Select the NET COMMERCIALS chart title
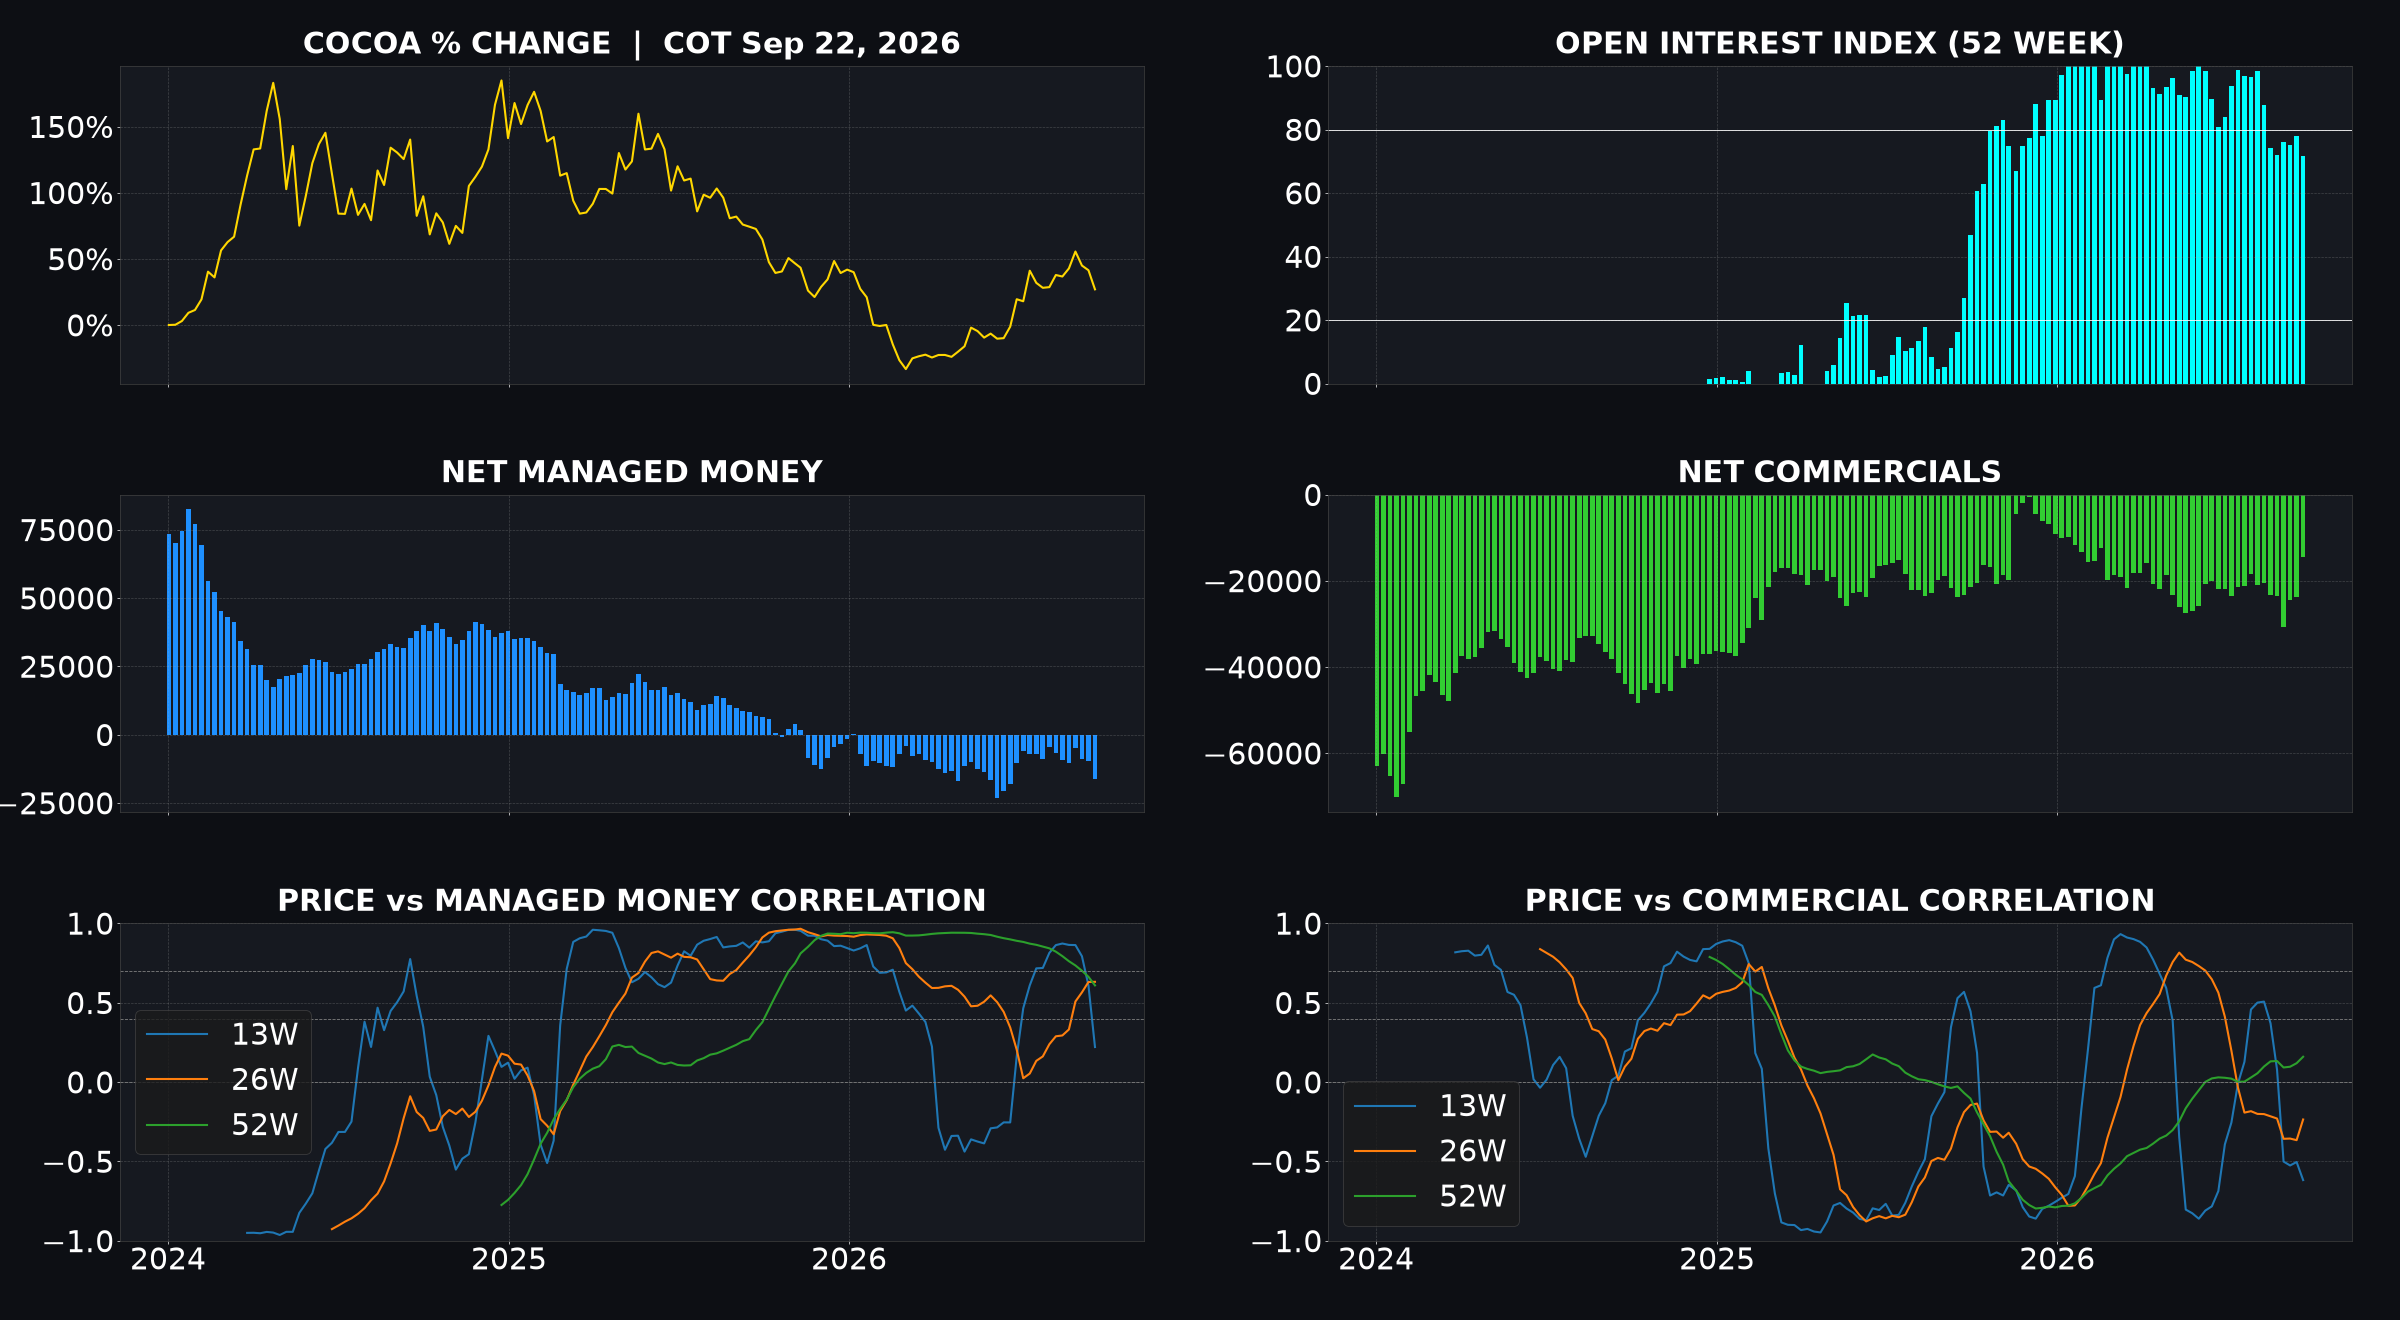Viewport: 2400px width, 1320px height. (1839, 472)
